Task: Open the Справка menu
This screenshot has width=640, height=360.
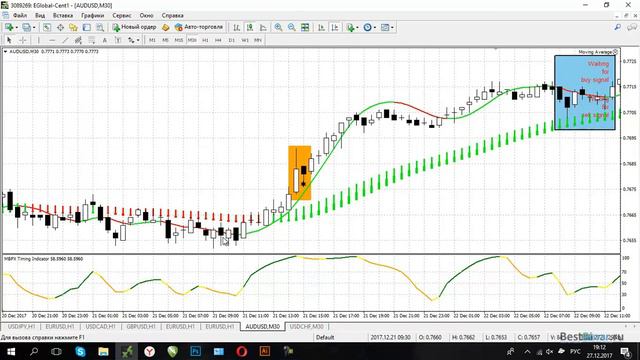Action: pyautogui.click(x=172, y=16)
